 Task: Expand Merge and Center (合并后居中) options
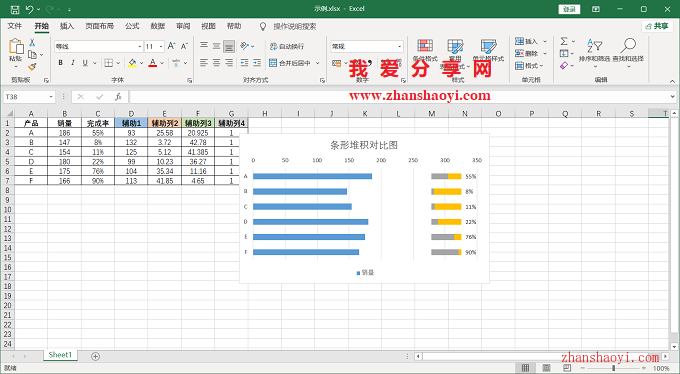(318, 63)
